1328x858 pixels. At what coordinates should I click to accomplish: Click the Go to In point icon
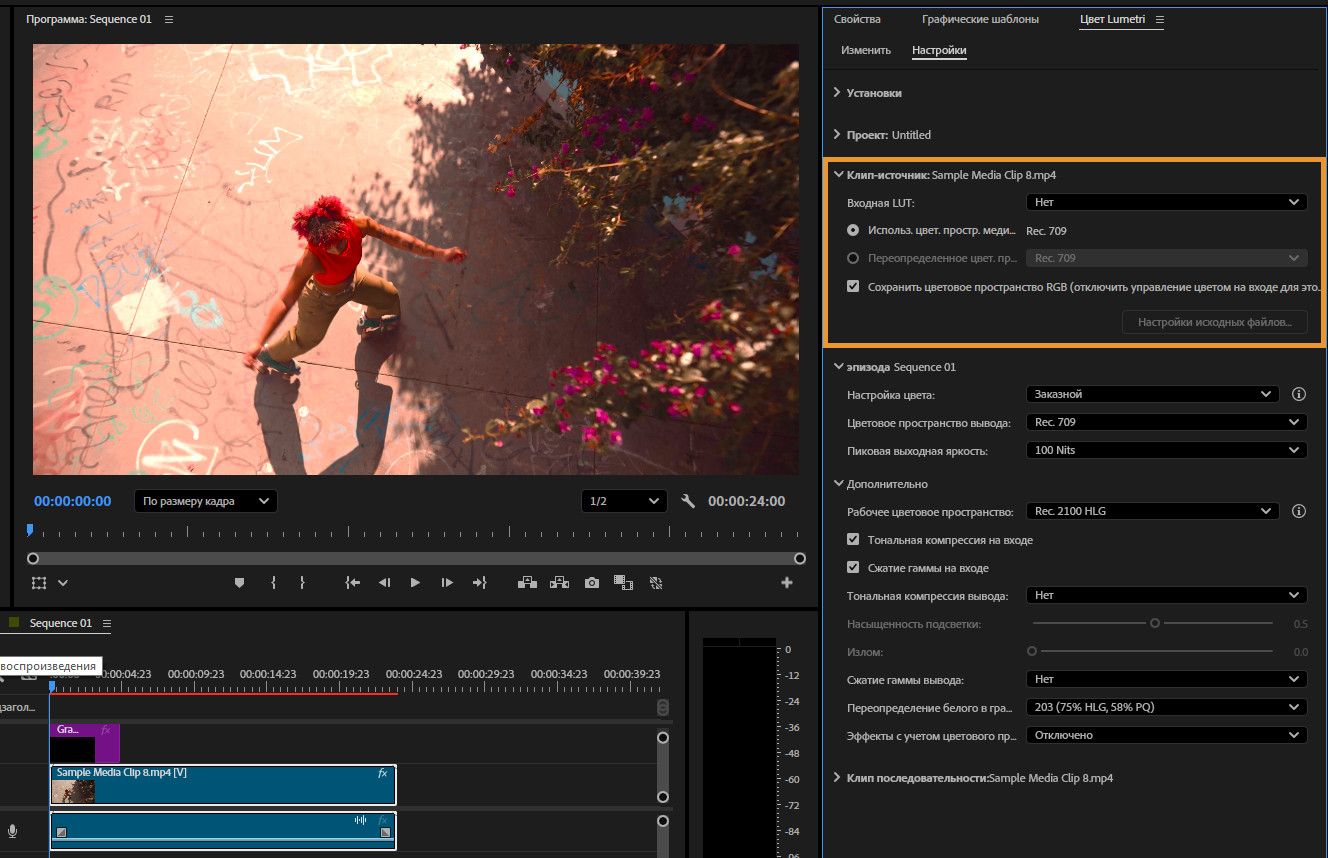pos(352,583)
